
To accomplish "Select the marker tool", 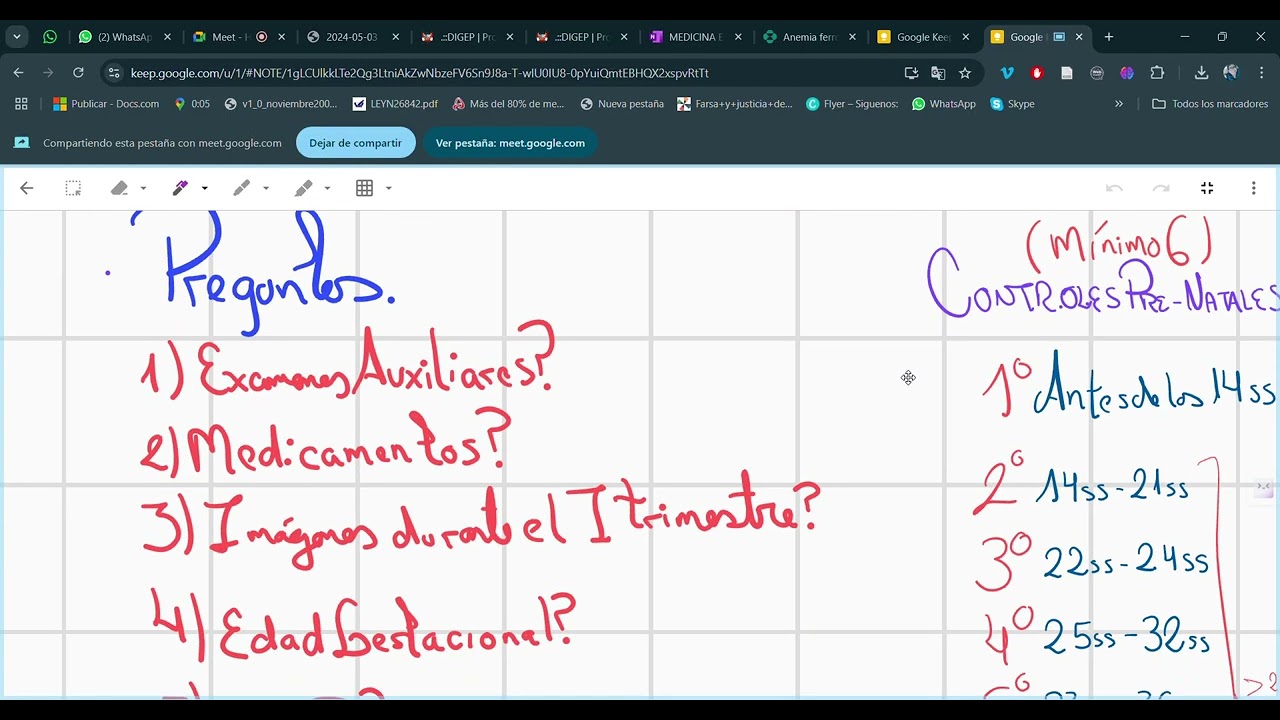I will click(241, 188).
